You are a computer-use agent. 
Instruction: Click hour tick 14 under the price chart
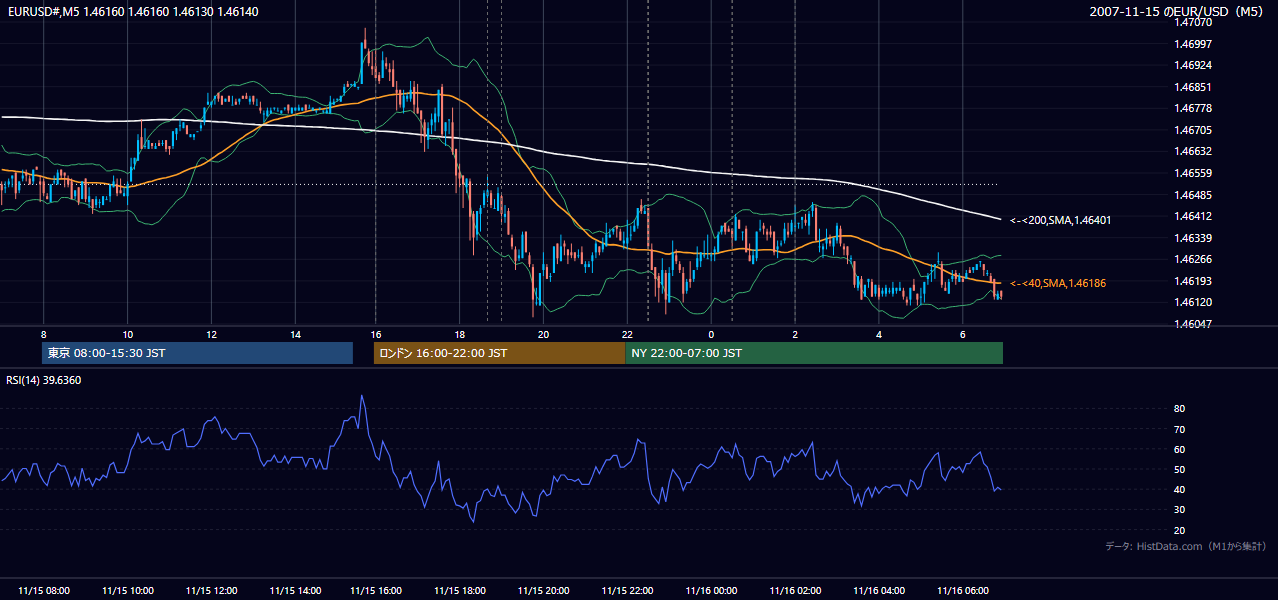point(295,333)
